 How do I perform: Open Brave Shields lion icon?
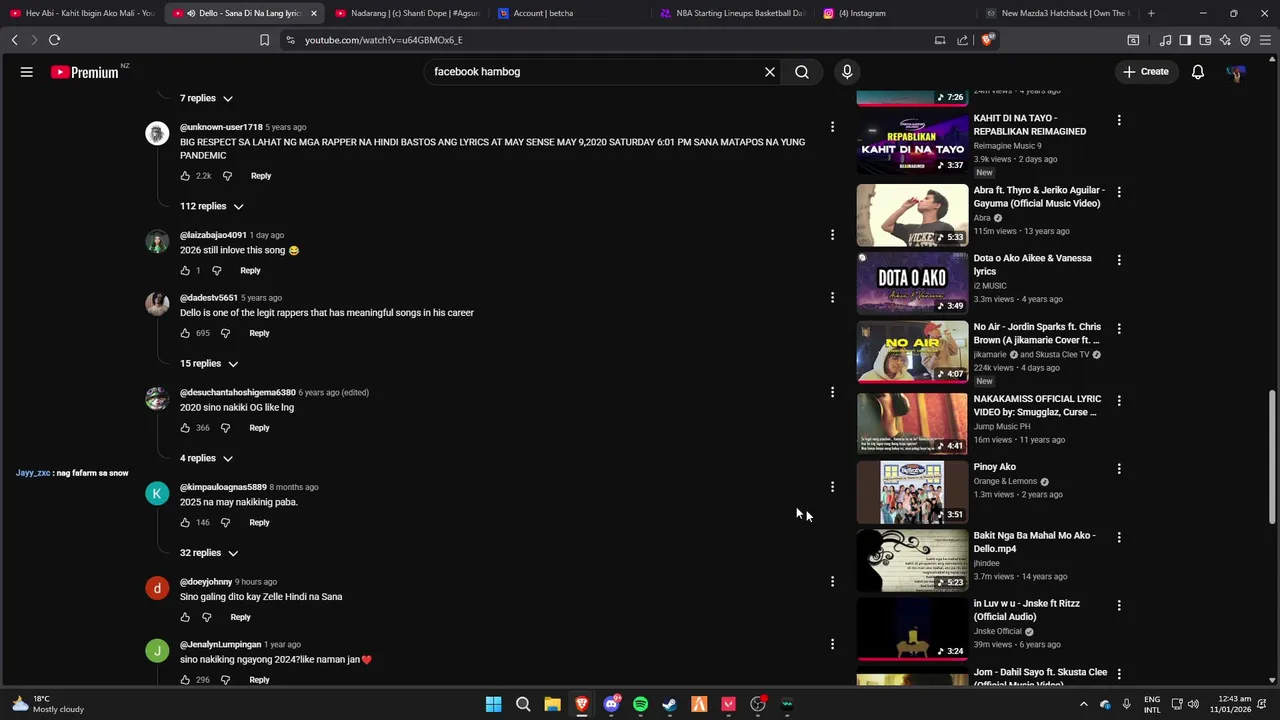coord(987,40)
